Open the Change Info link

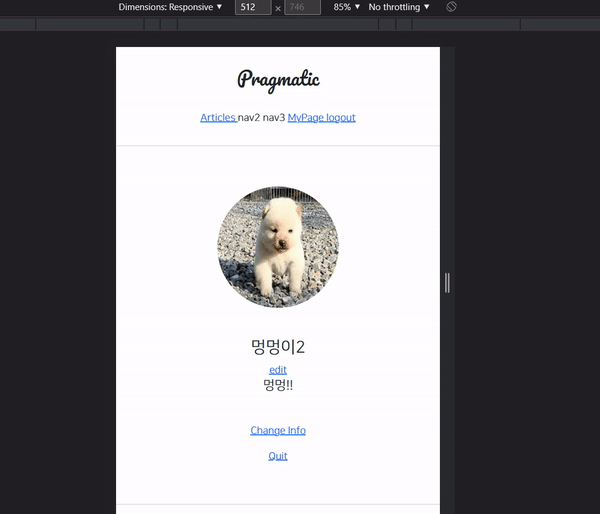click(x=278, y=430)
